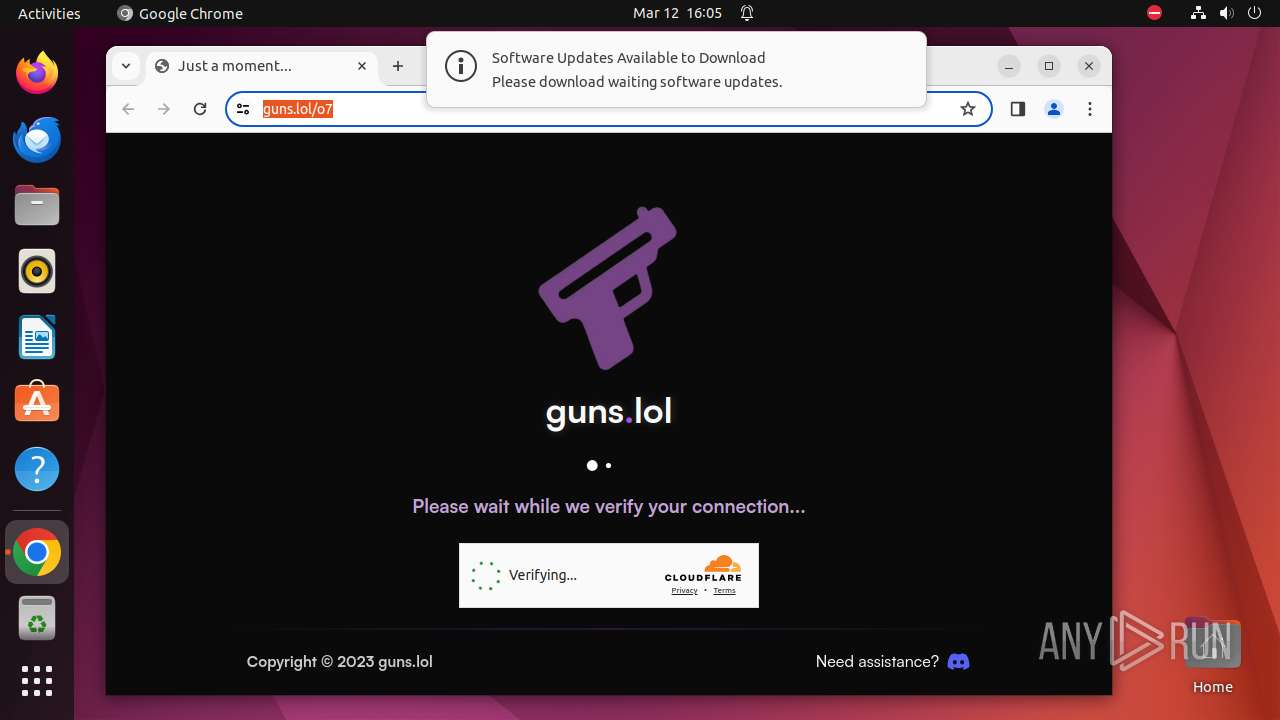Open Discord assistance icon in footer
This screenshot has width=1280, height=720.
click(958, 661)
